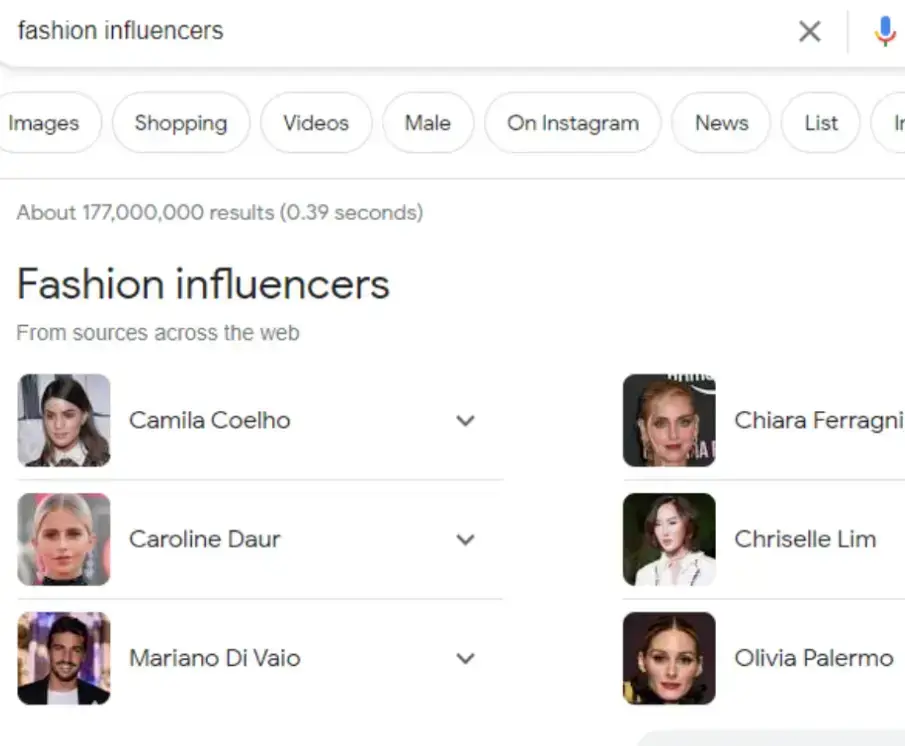The image size is (905, 746).
Task: Expand details for Camila Coelho
Action: [465, 421]
